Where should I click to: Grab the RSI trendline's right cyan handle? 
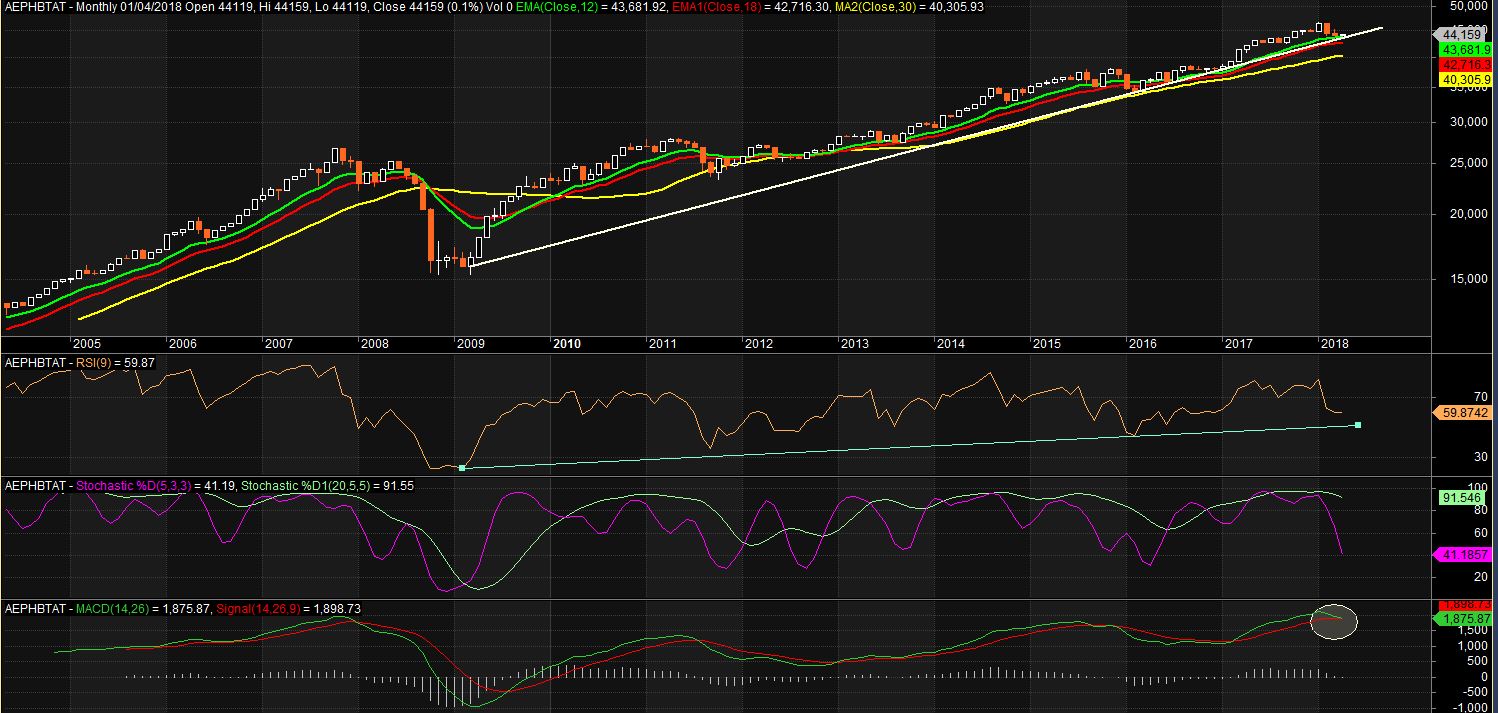[1358, 425]
